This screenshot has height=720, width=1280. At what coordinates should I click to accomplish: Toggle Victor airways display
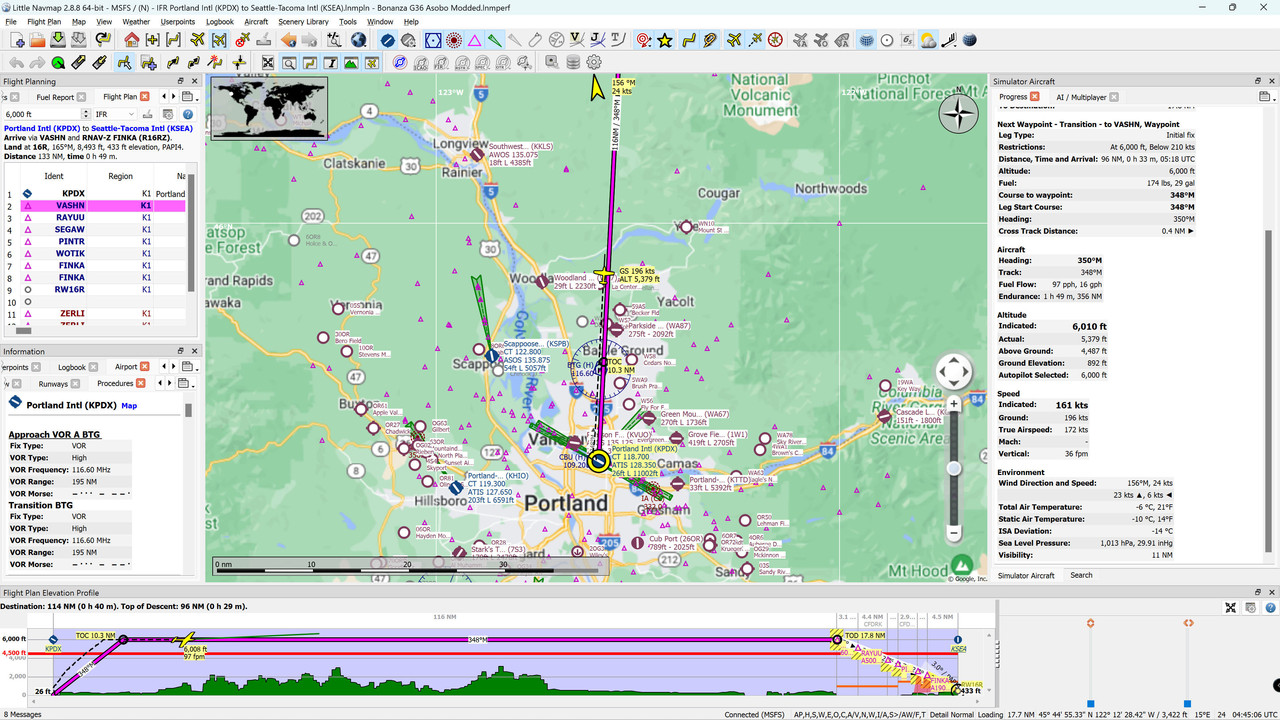pyautogui.click(x=576, y=40)
